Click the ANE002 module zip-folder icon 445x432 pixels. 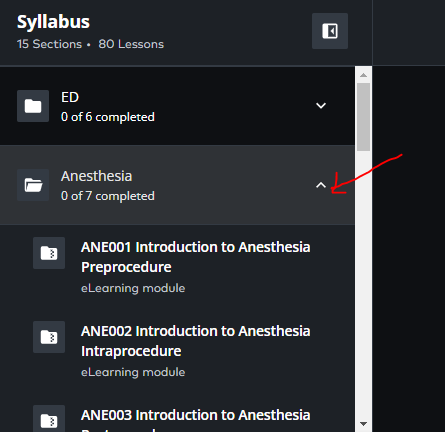tap(49, 337)
